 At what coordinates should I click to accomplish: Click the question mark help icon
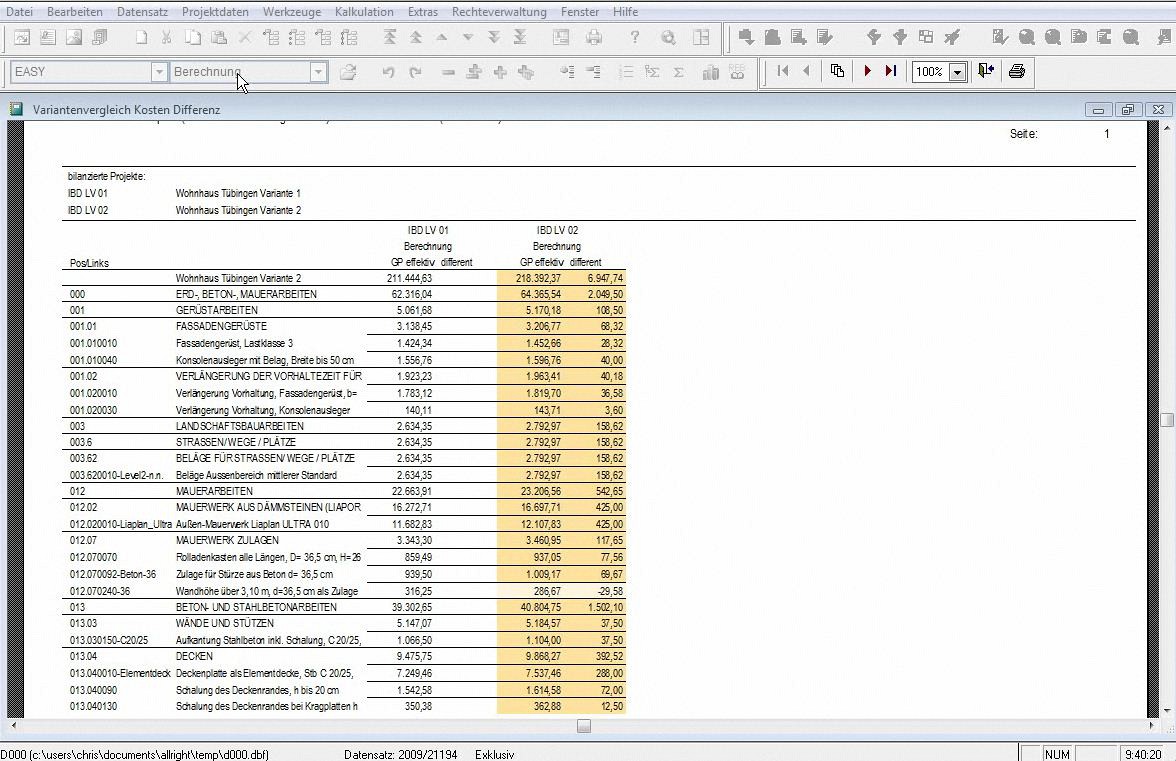[634, 38]
